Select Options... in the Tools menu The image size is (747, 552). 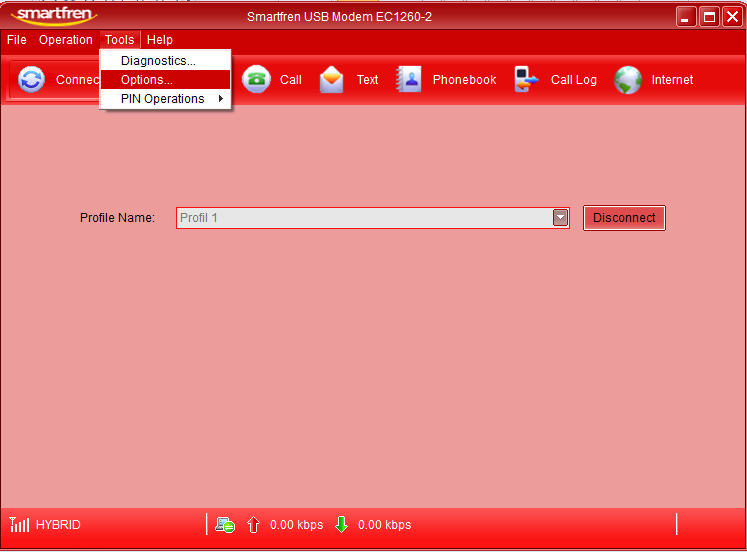tap(165, 80)
